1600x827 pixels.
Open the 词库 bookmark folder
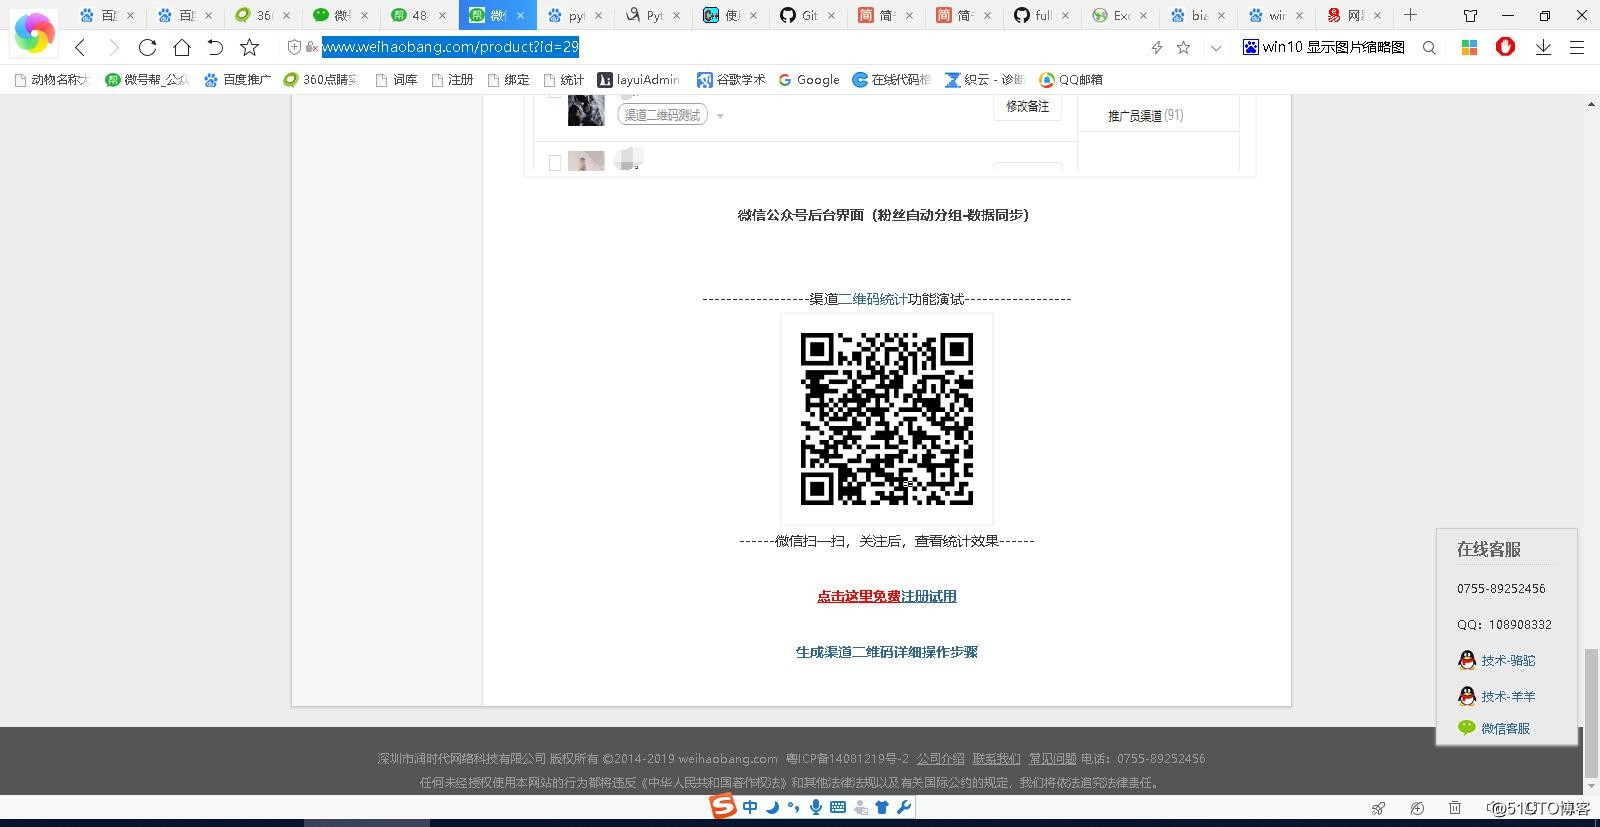tap(396, 79)
